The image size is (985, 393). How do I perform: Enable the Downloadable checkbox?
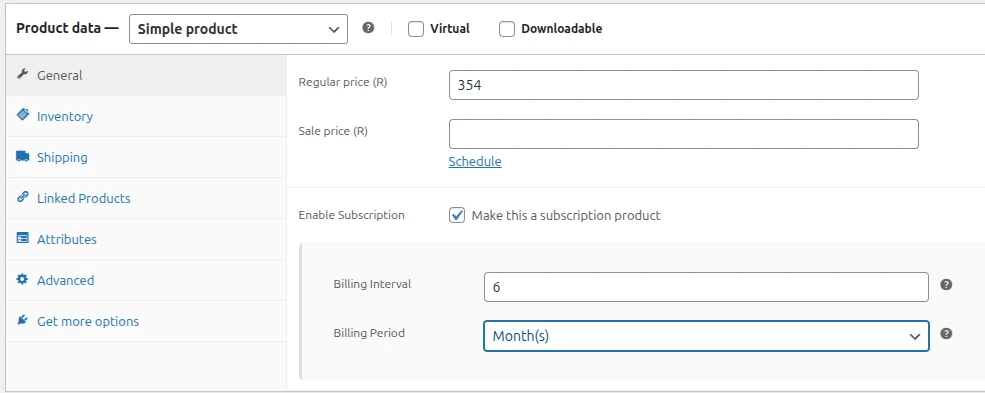(x=507, y=29)
